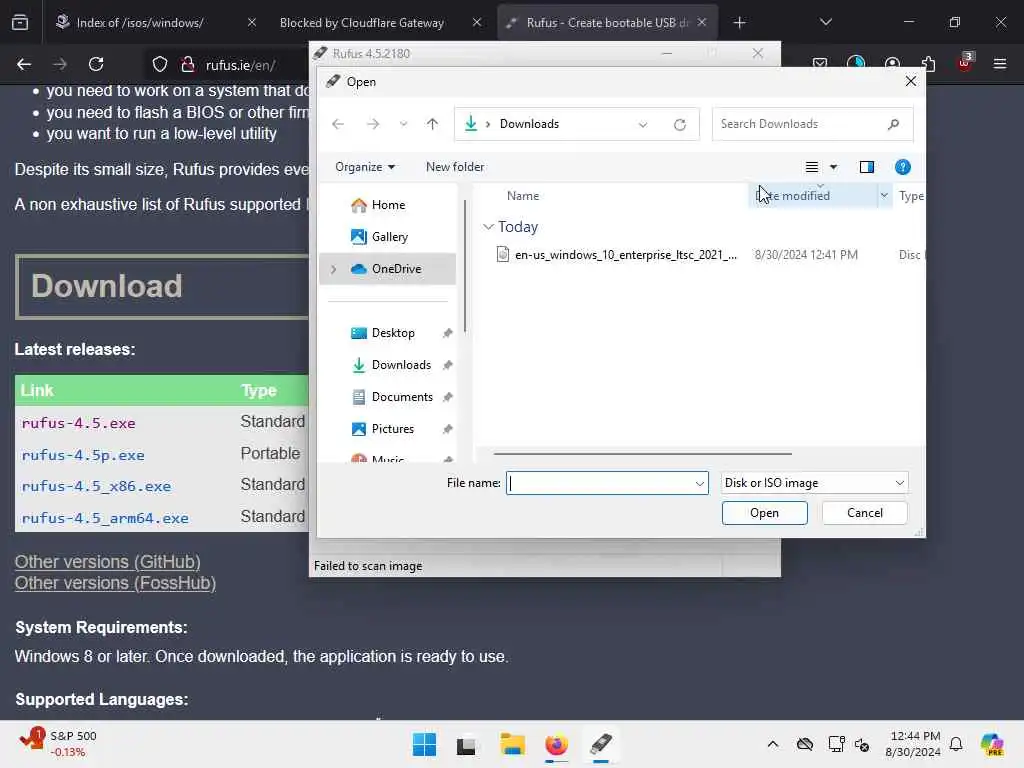Click the search magnifier icon
Image resolution: width=1024 pixels, height=768 pixels.
click(x=893, y=124)
